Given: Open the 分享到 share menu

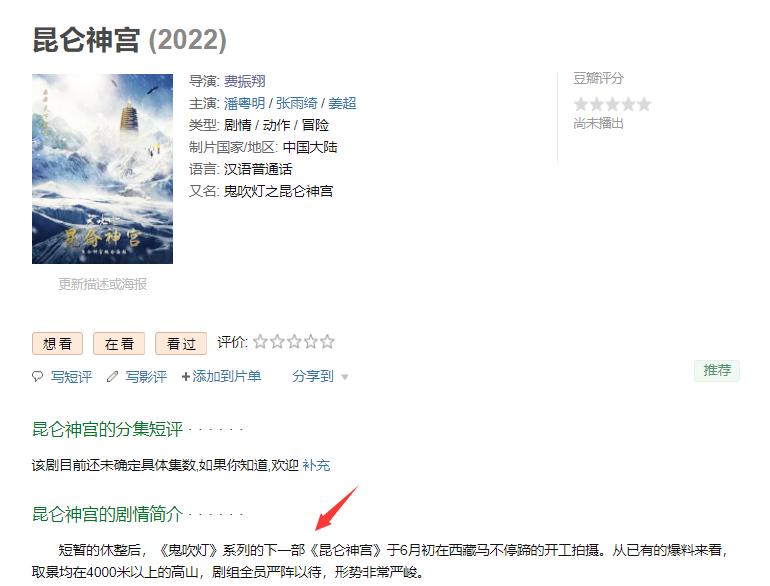Looking at the screenshot, I should 313,377.
